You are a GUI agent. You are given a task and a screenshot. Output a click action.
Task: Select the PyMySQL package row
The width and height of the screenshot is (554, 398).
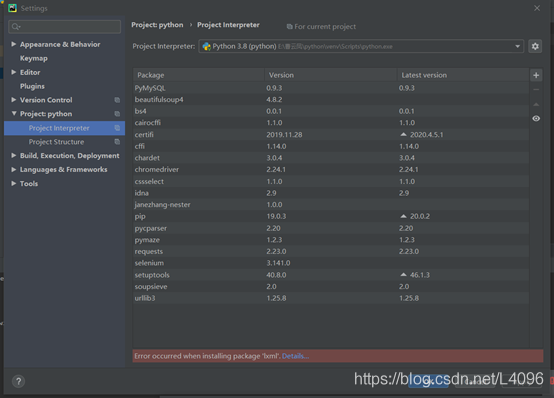click(331, 88)
